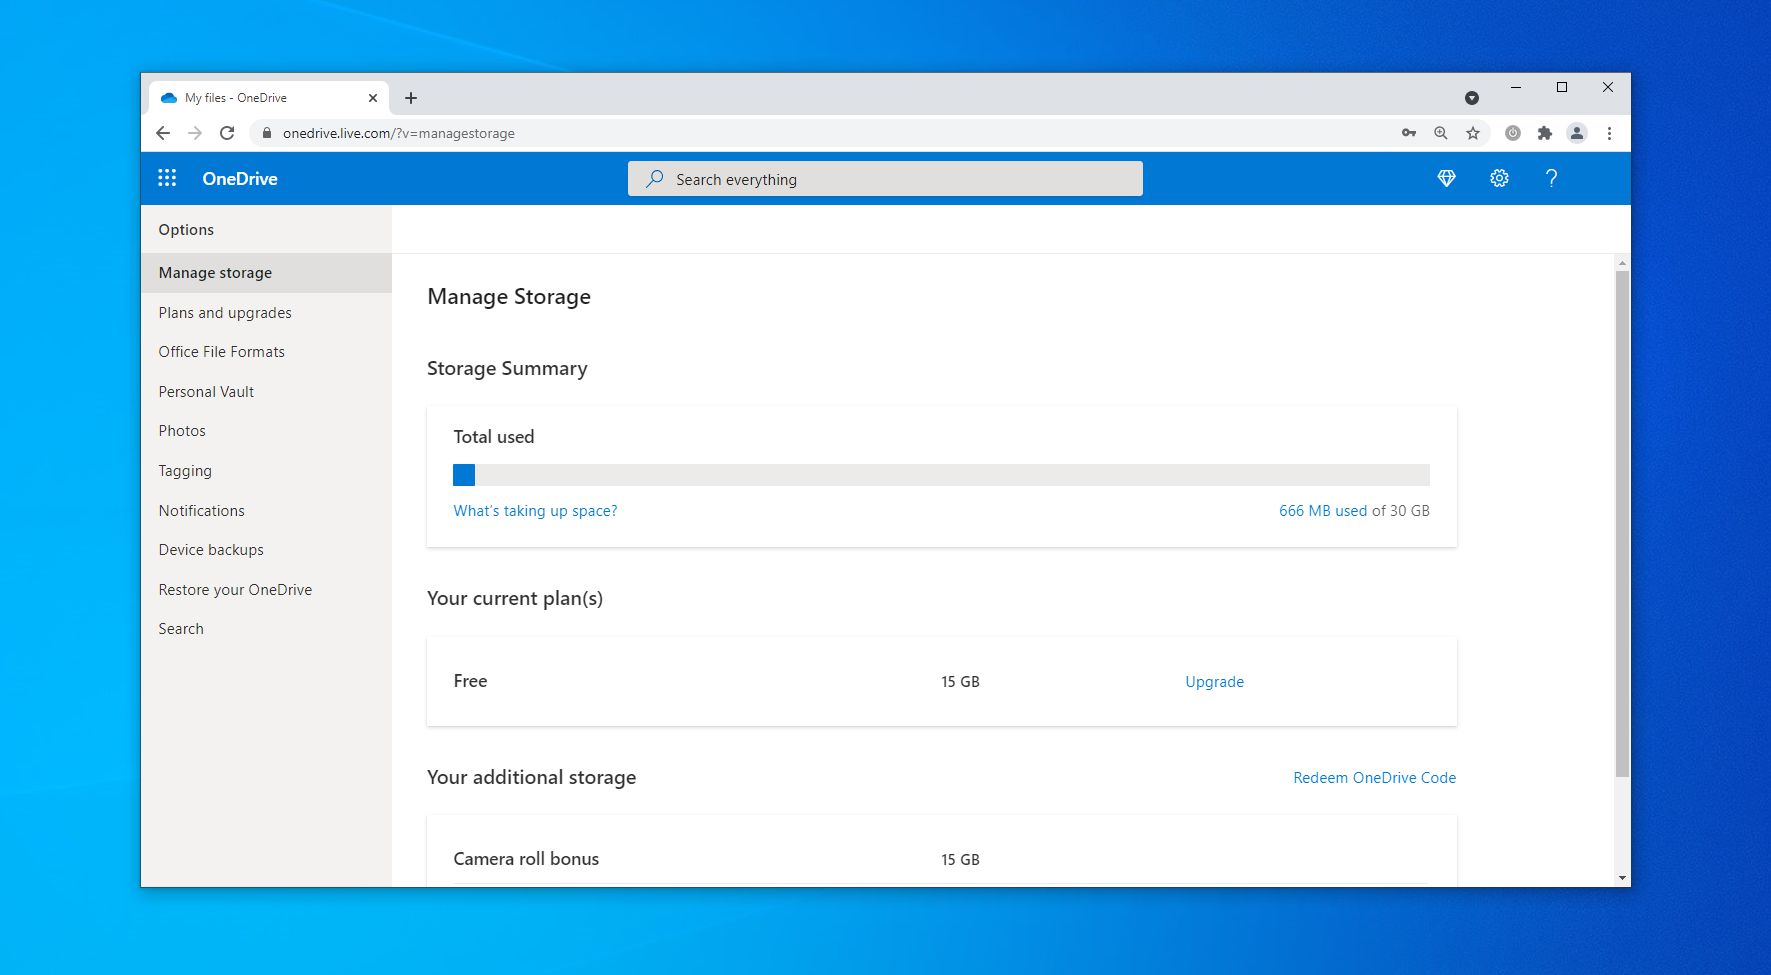Open Plans and upgrades option
Screen dimensions: 1771x975
point(225,313)
